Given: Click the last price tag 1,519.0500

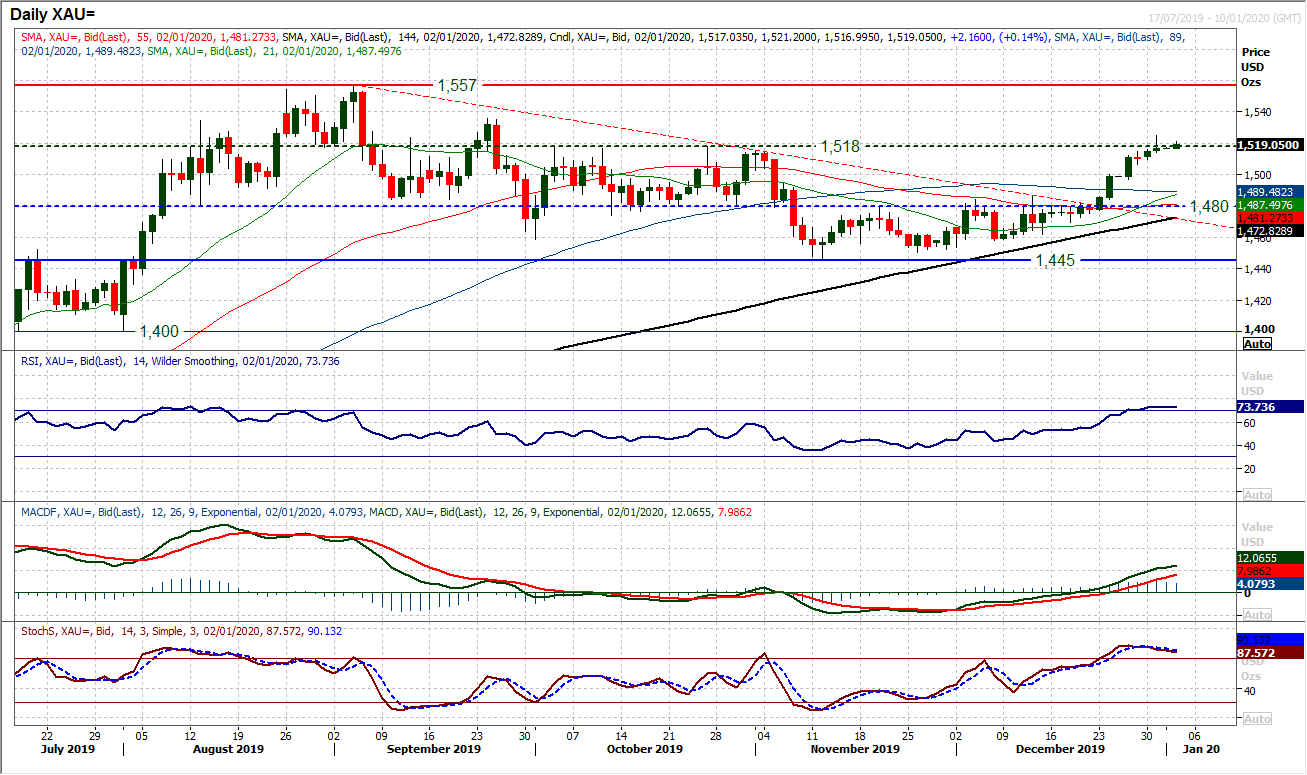Looking at the screenshot, I should 1268,145.
